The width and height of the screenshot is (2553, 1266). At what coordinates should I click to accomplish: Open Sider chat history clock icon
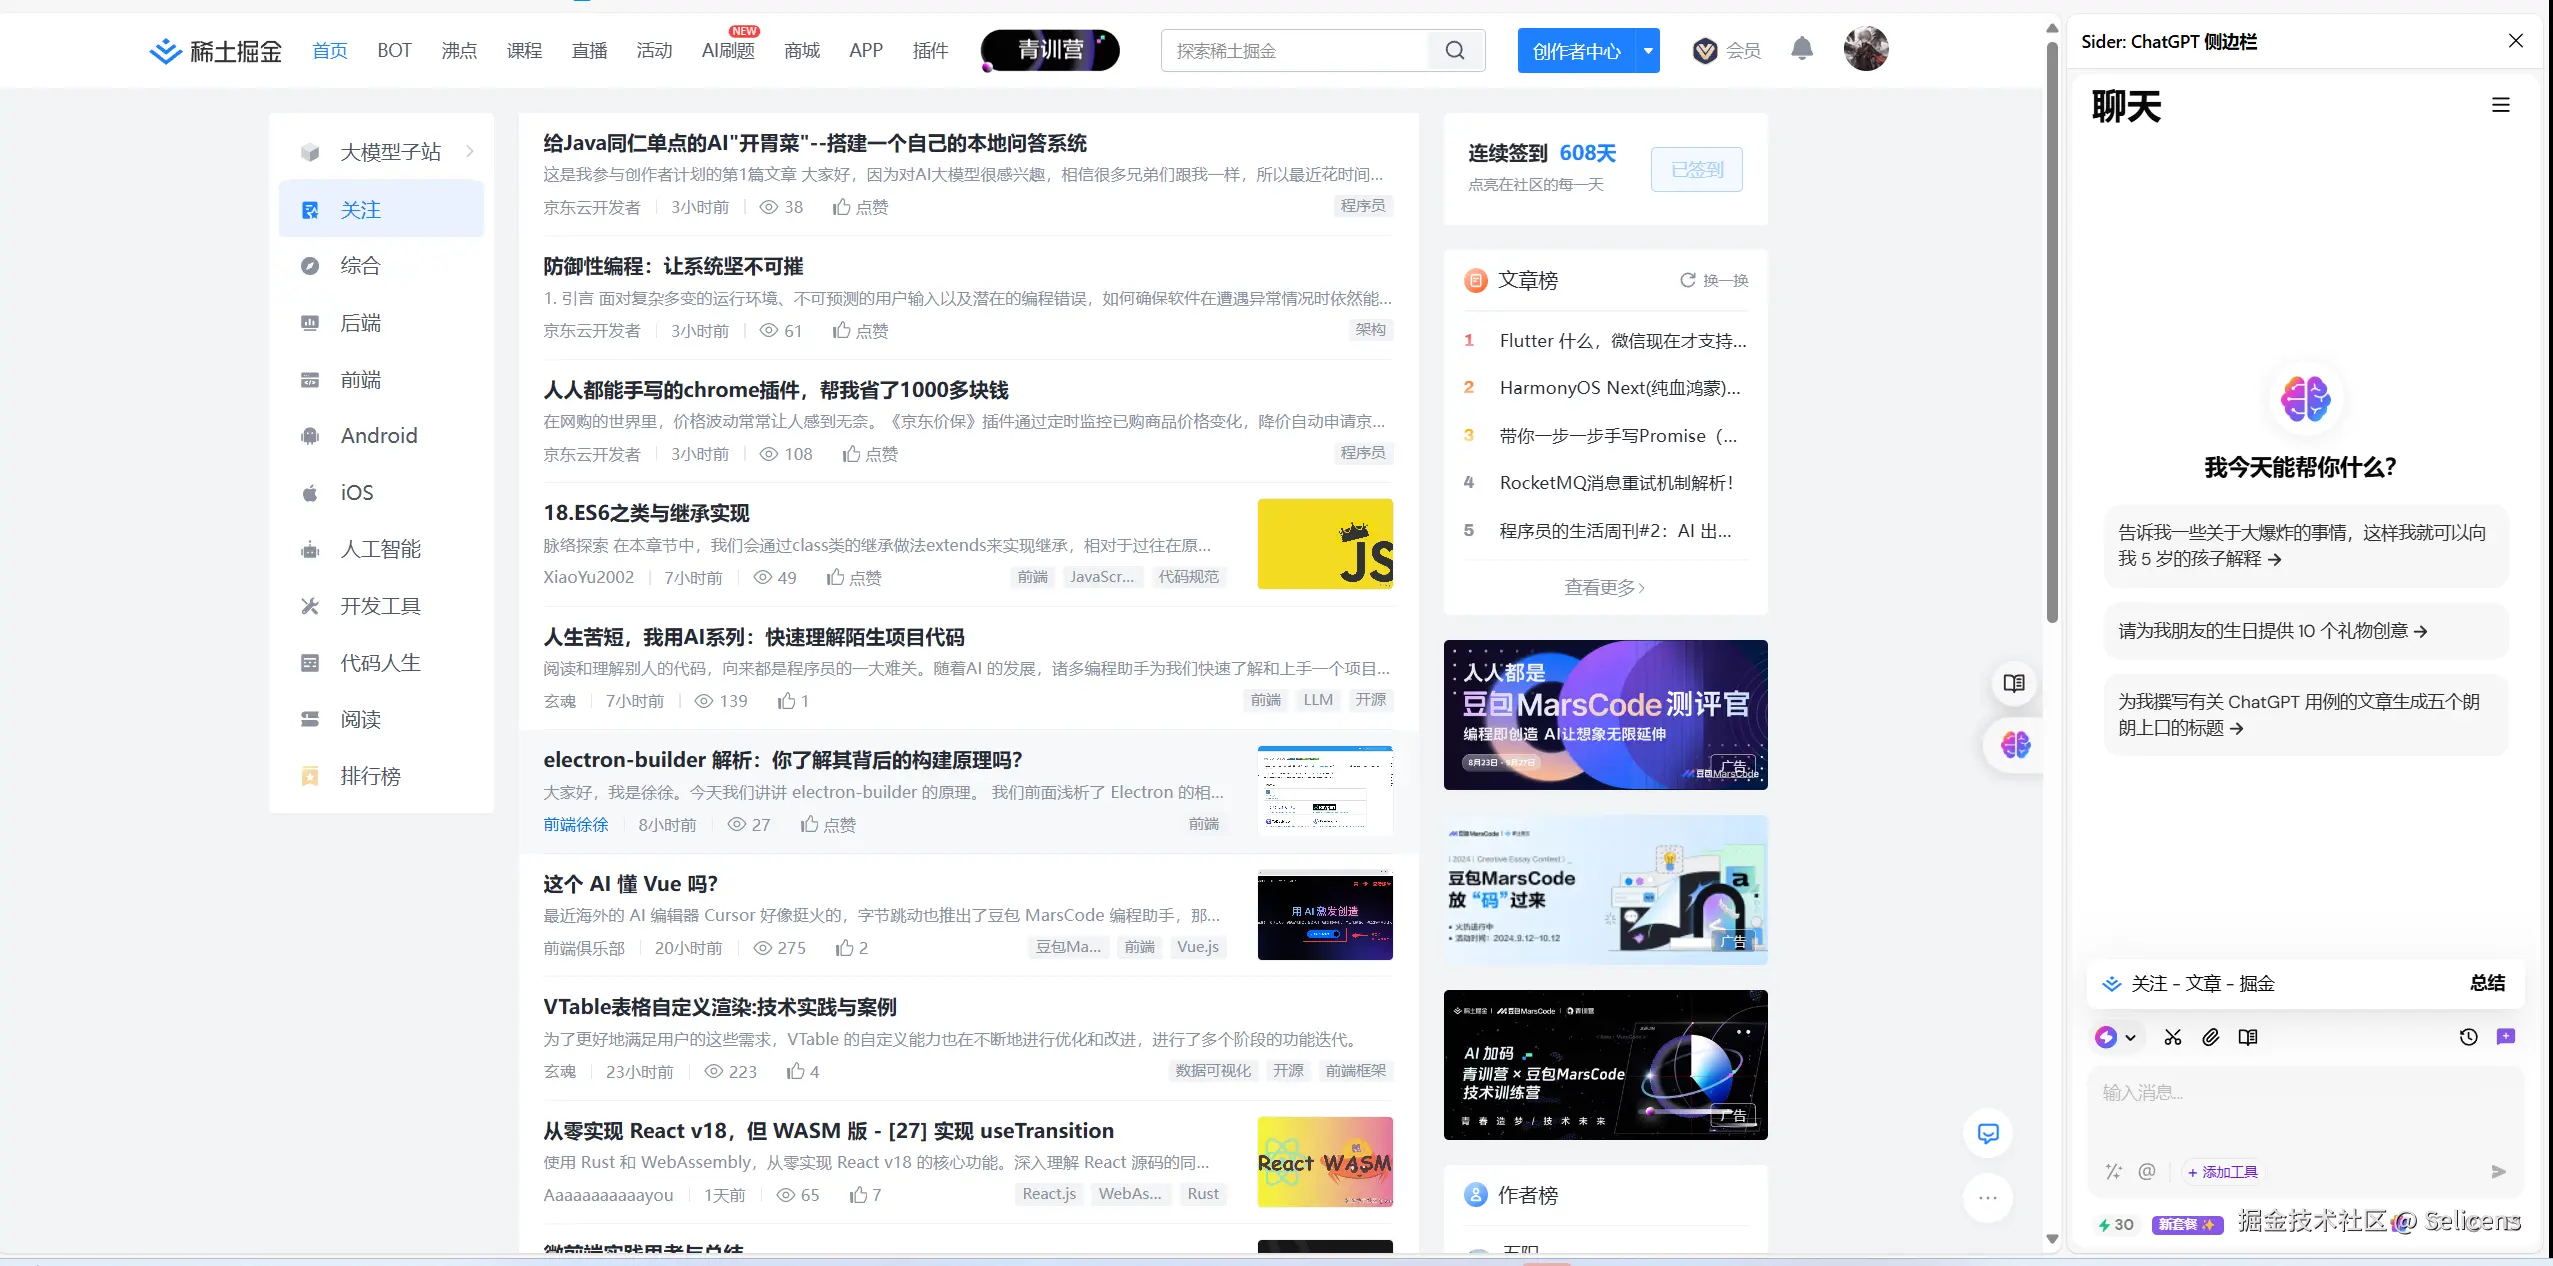click(x=2468, y=1037)
